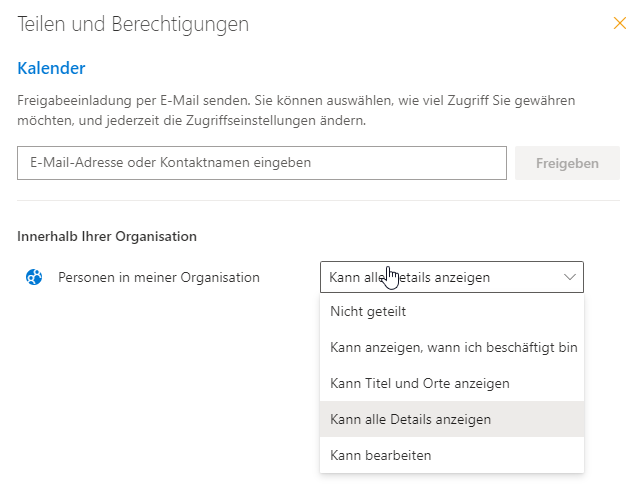Click the "Innerhalb Ihrer Organisation" section heading

coord(107,236)
